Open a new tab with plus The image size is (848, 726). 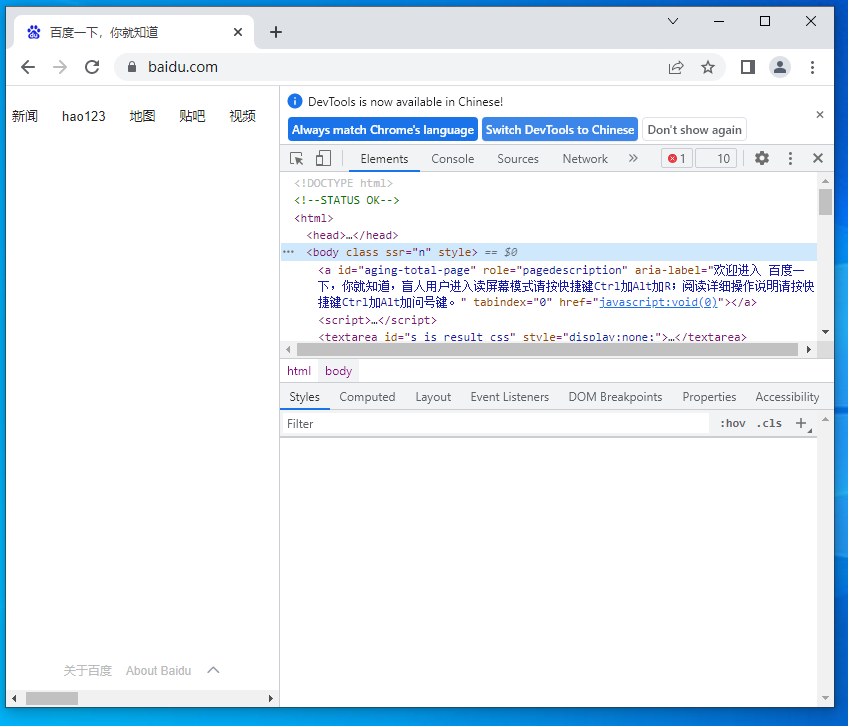pos(276,32)
